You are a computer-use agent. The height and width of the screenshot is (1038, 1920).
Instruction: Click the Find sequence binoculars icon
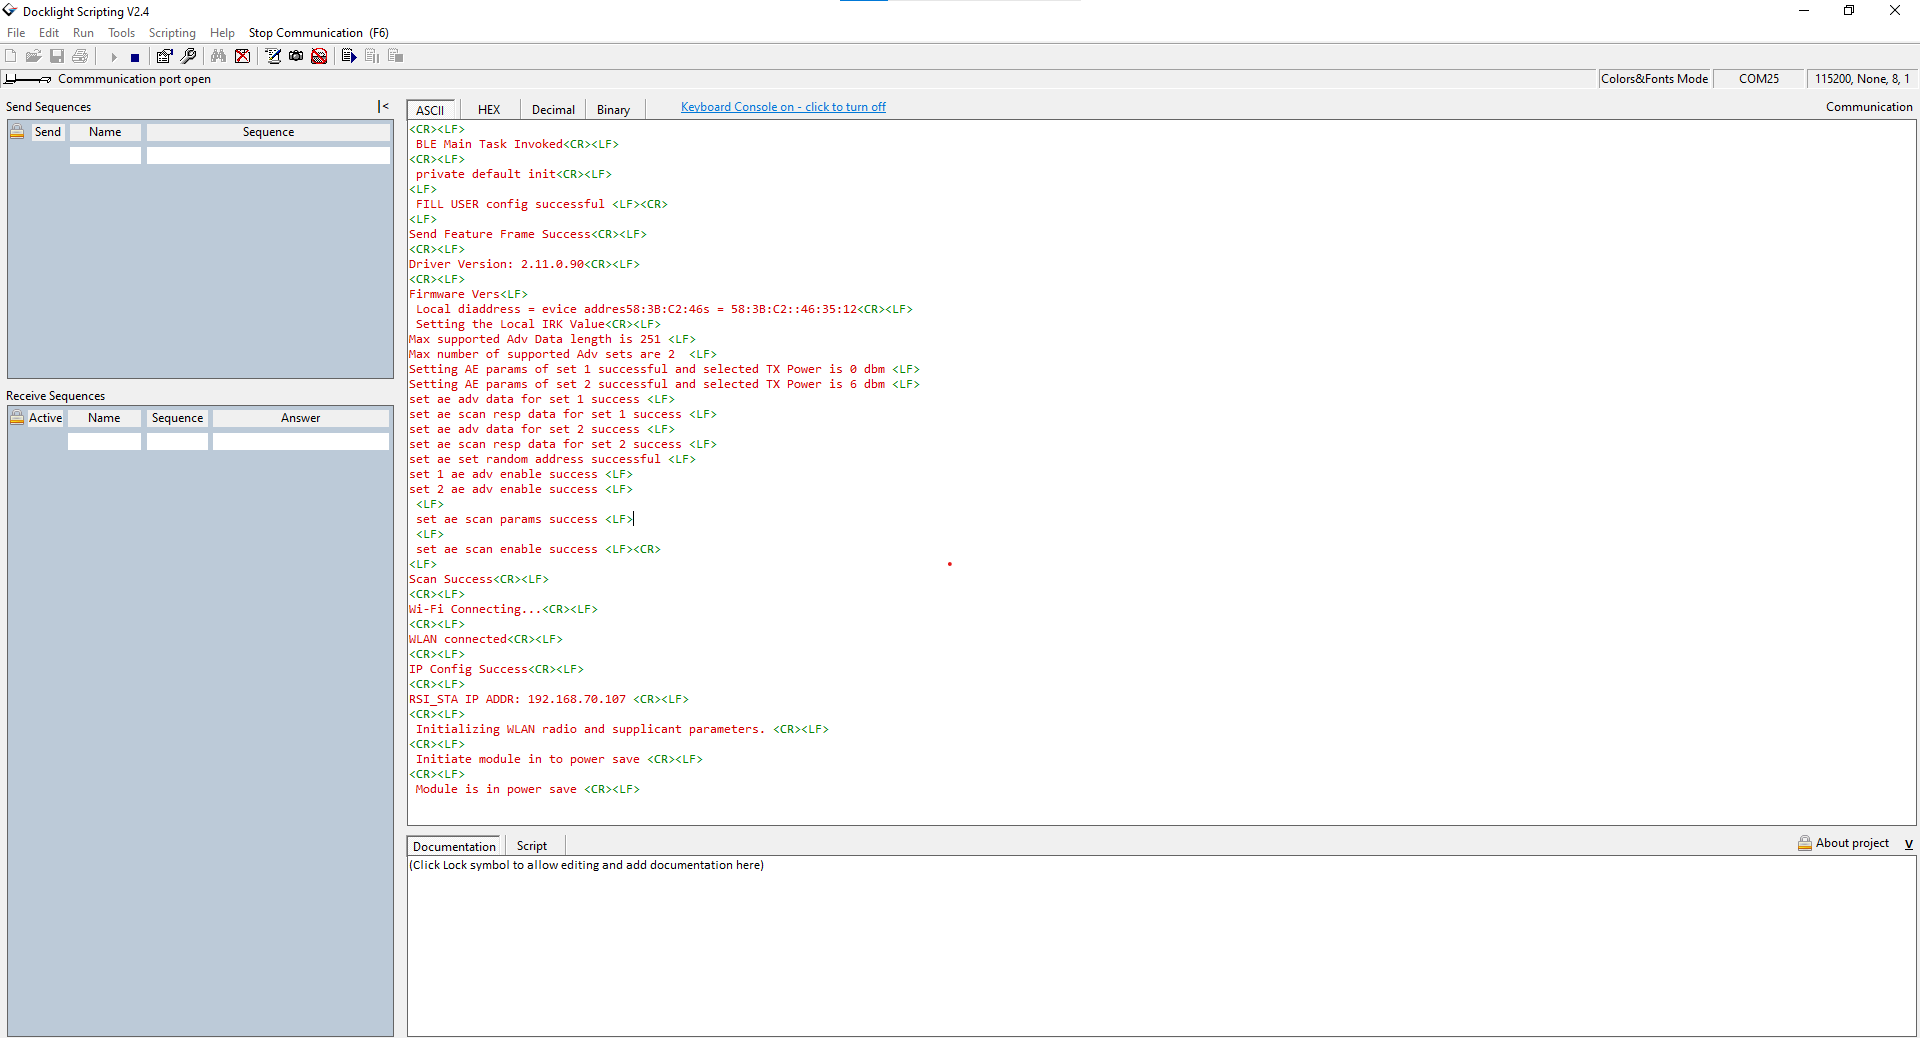pos(219,57)
